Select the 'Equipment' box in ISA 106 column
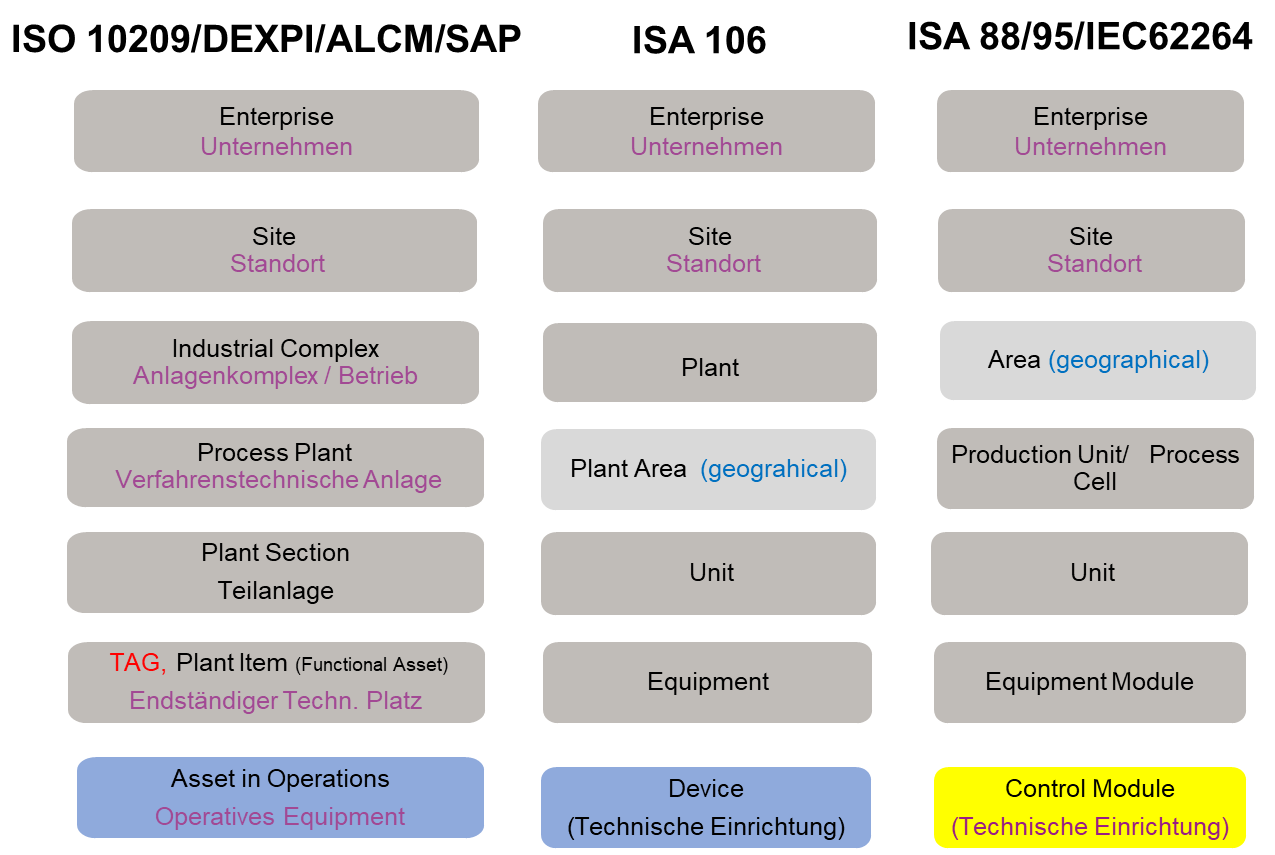Screen dimensions: 1275x855 tap(707, 682)
